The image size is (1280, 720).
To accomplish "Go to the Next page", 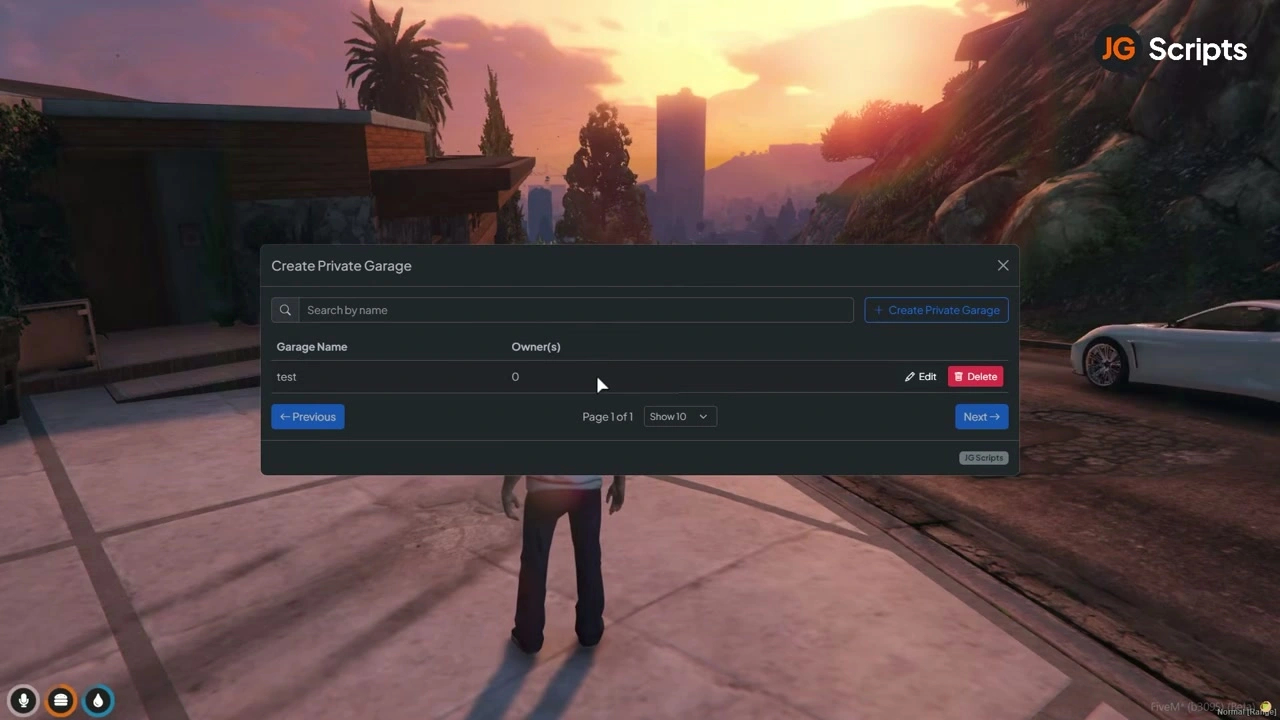I will click(x=981, y=417).
